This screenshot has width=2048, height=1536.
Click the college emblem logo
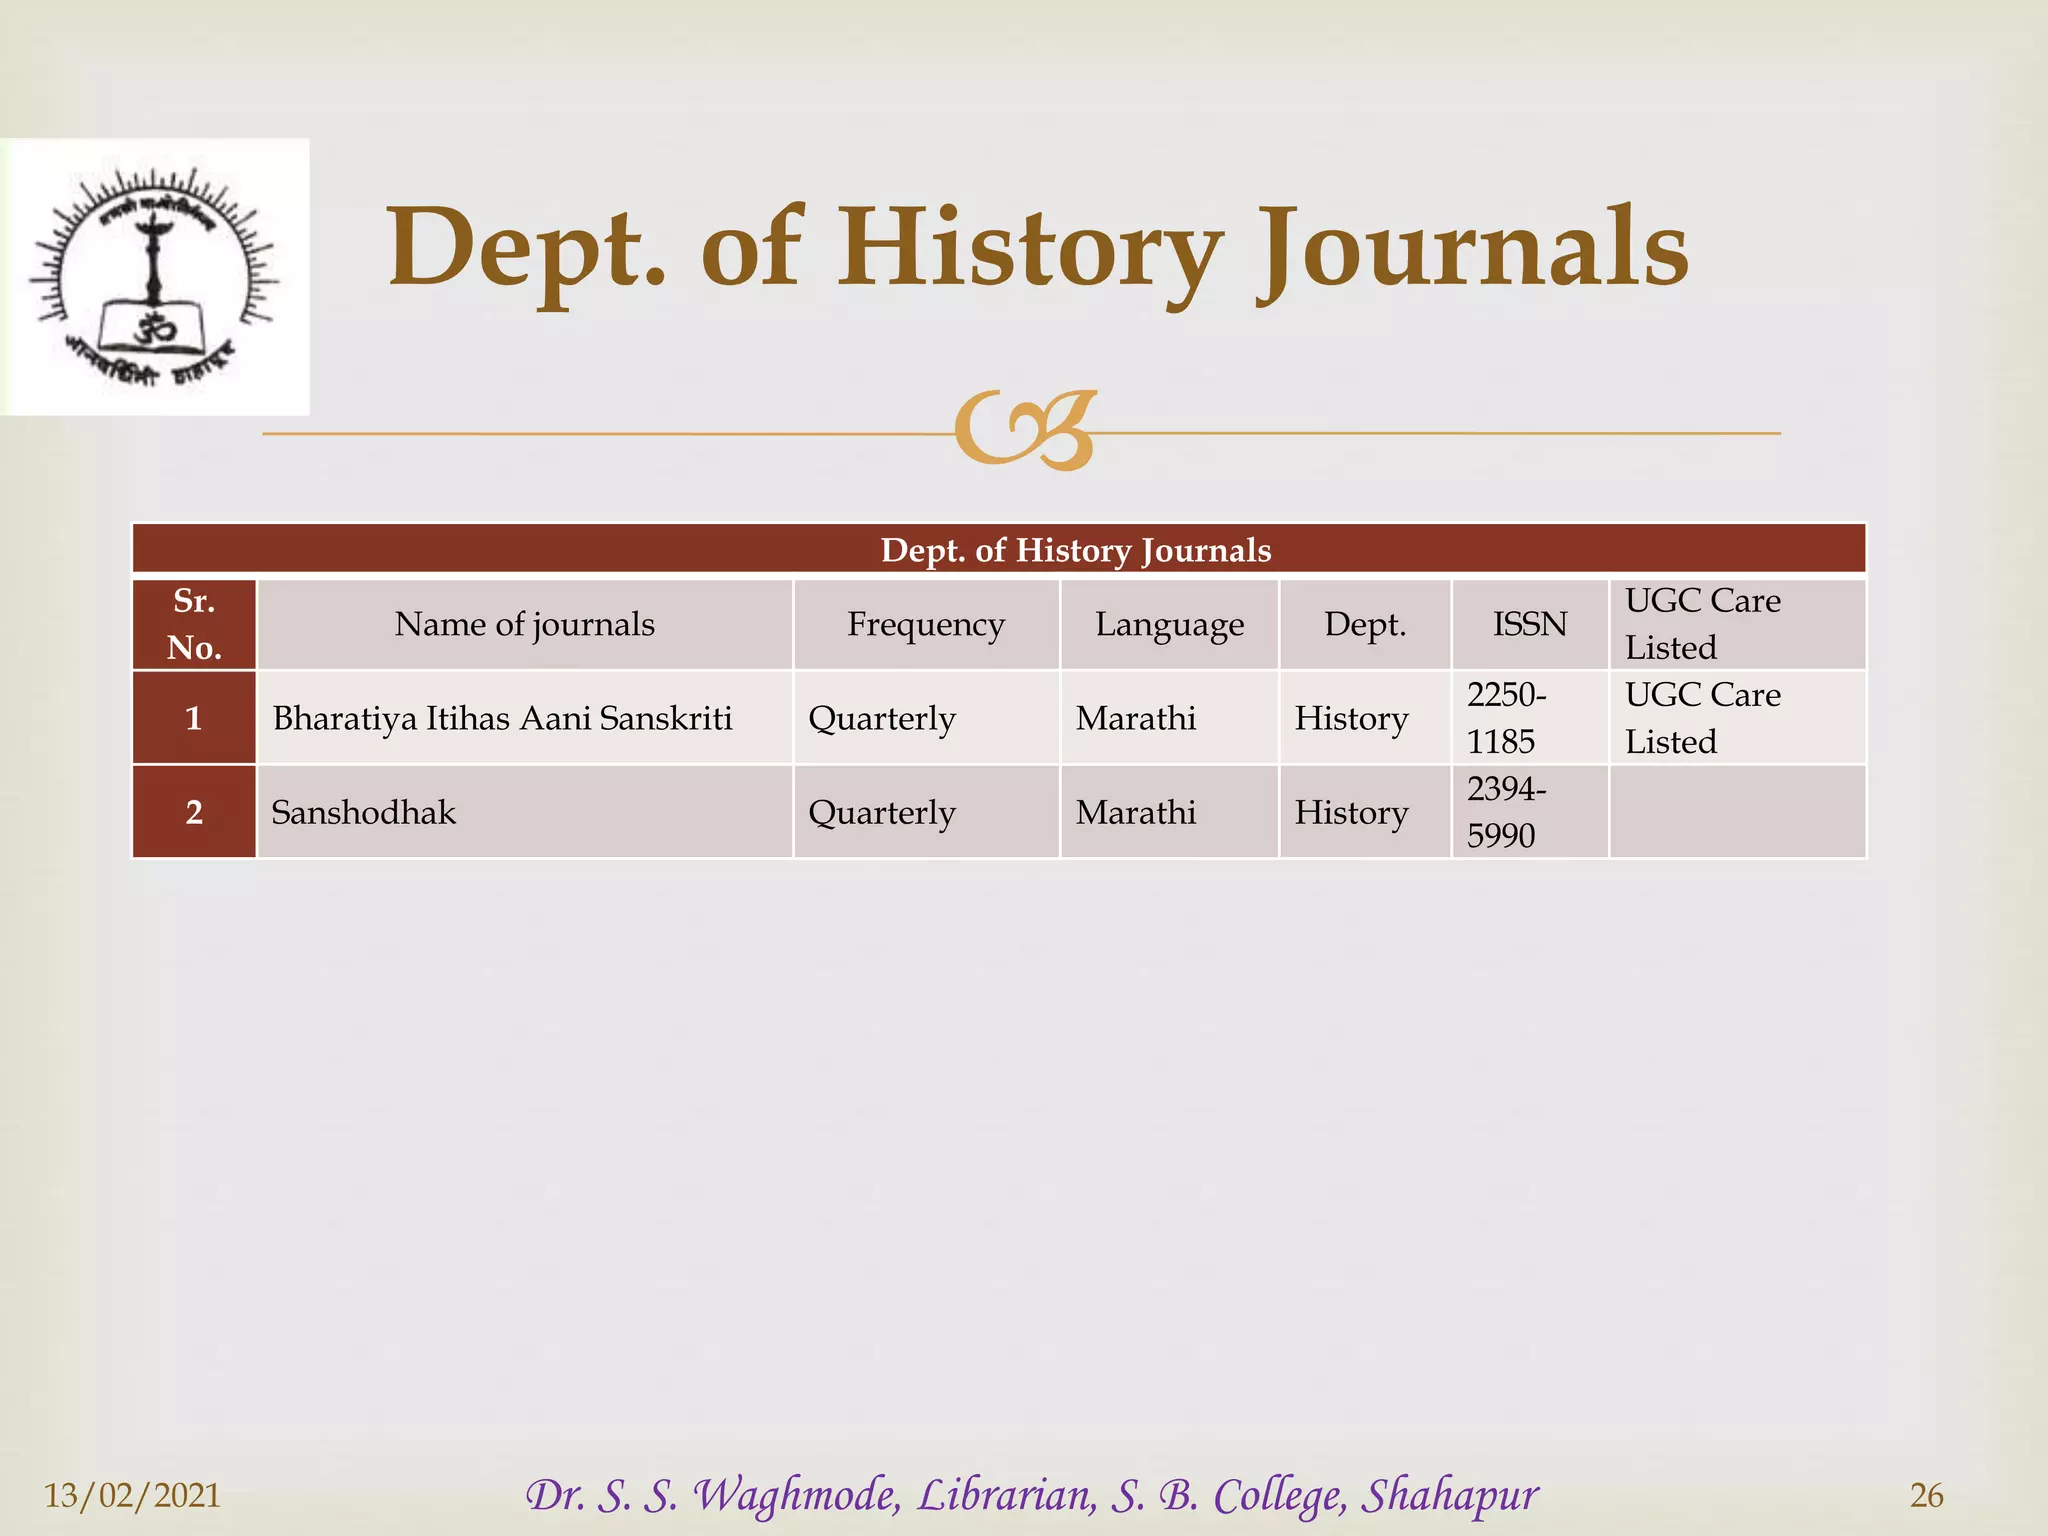pos(154,277)
